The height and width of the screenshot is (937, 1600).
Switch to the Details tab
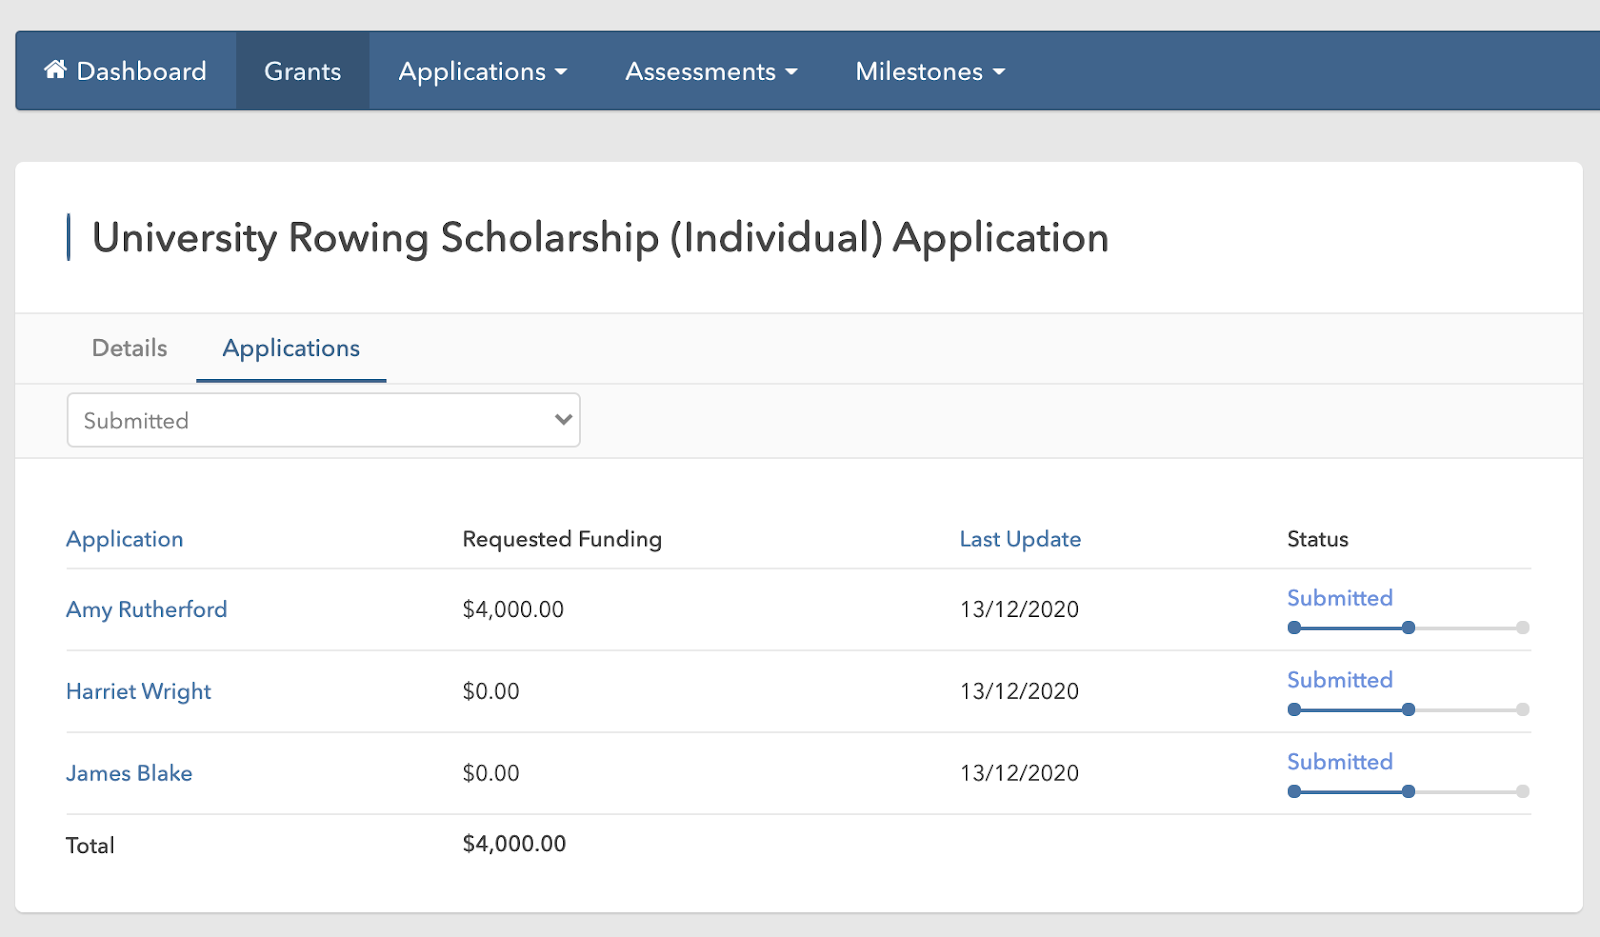tap(129, 348)
